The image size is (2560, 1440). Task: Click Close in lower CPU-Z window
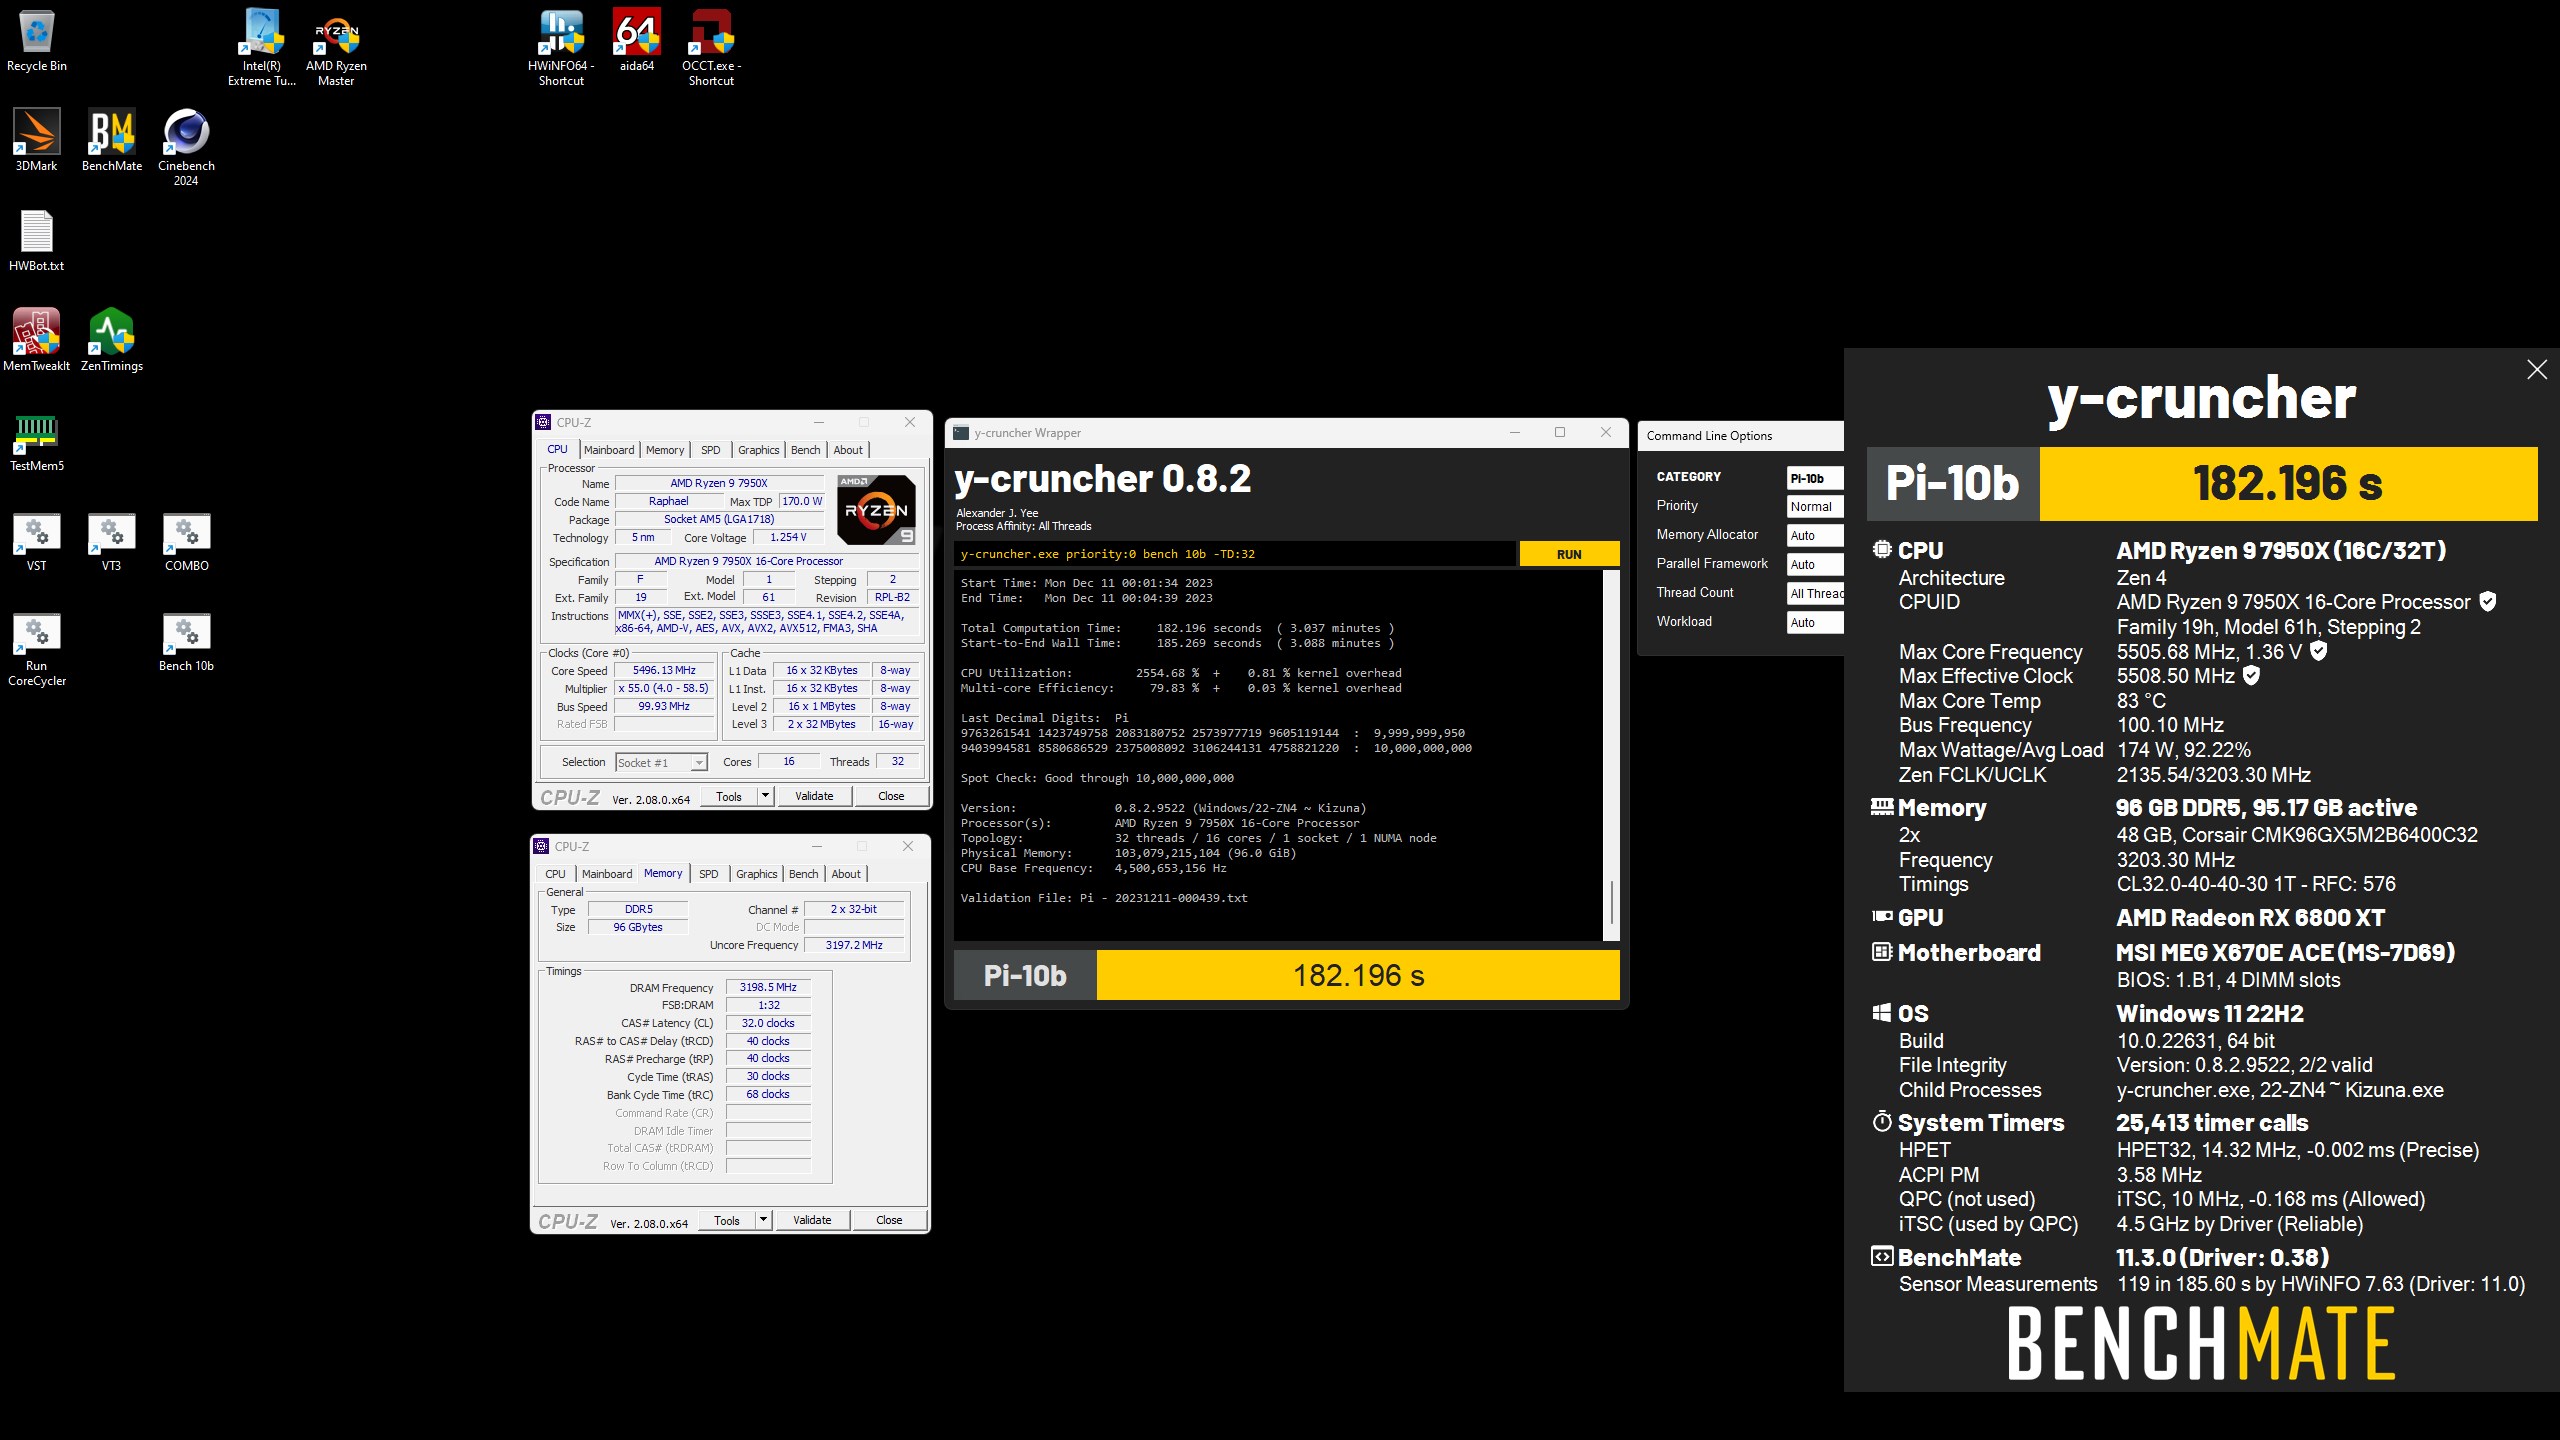(x=889, y=1220)
